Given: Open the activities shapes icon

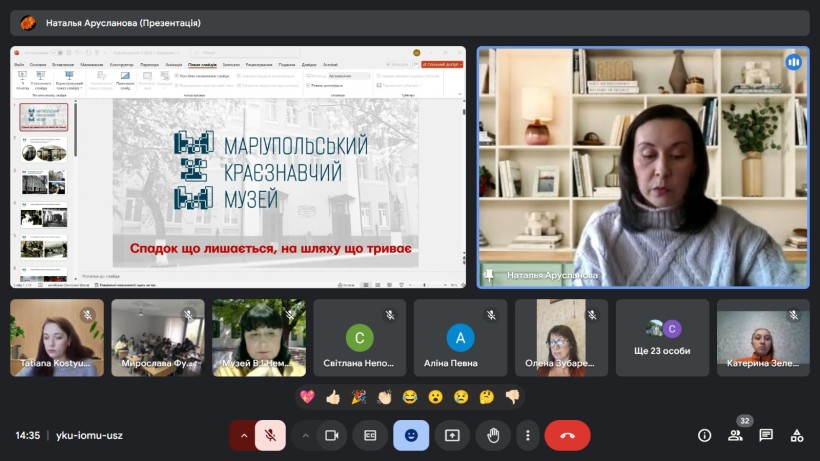Looking at the screenshot, I should click(x=796, y=435).
